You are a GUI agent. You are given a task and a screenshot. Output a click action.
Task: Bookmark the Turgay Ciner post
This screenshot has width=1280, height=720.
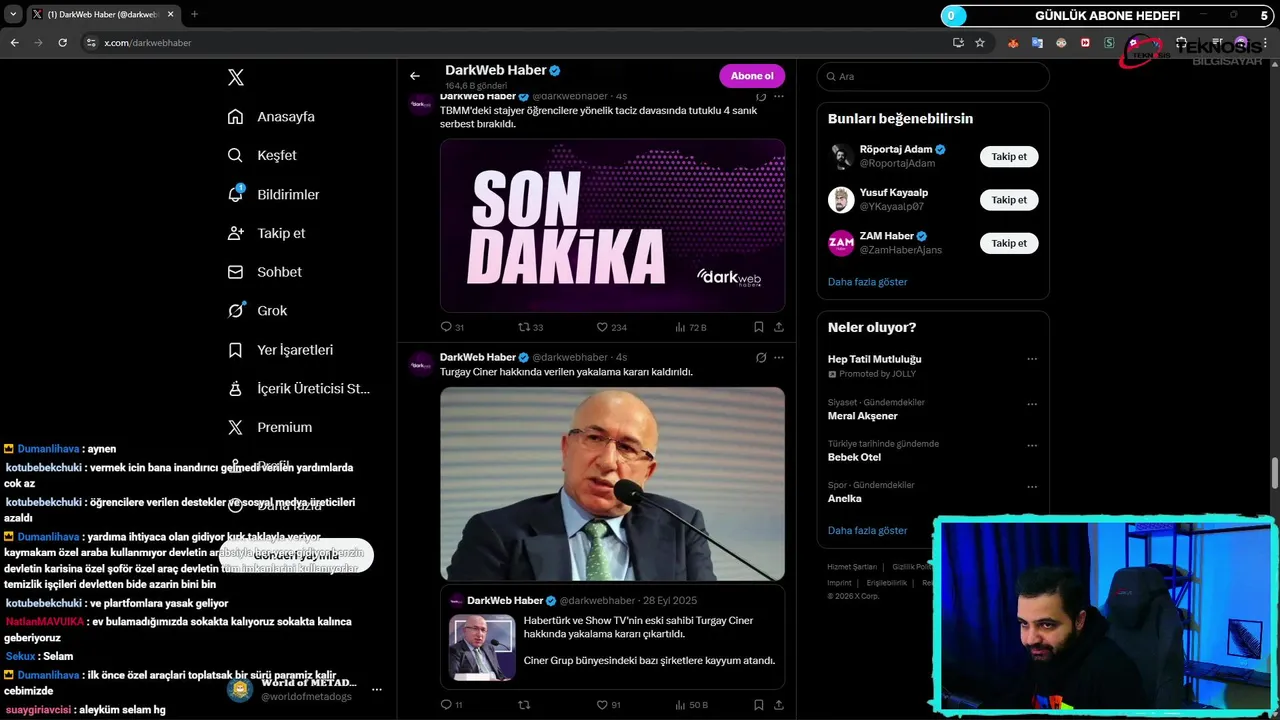tap(759, 705)
